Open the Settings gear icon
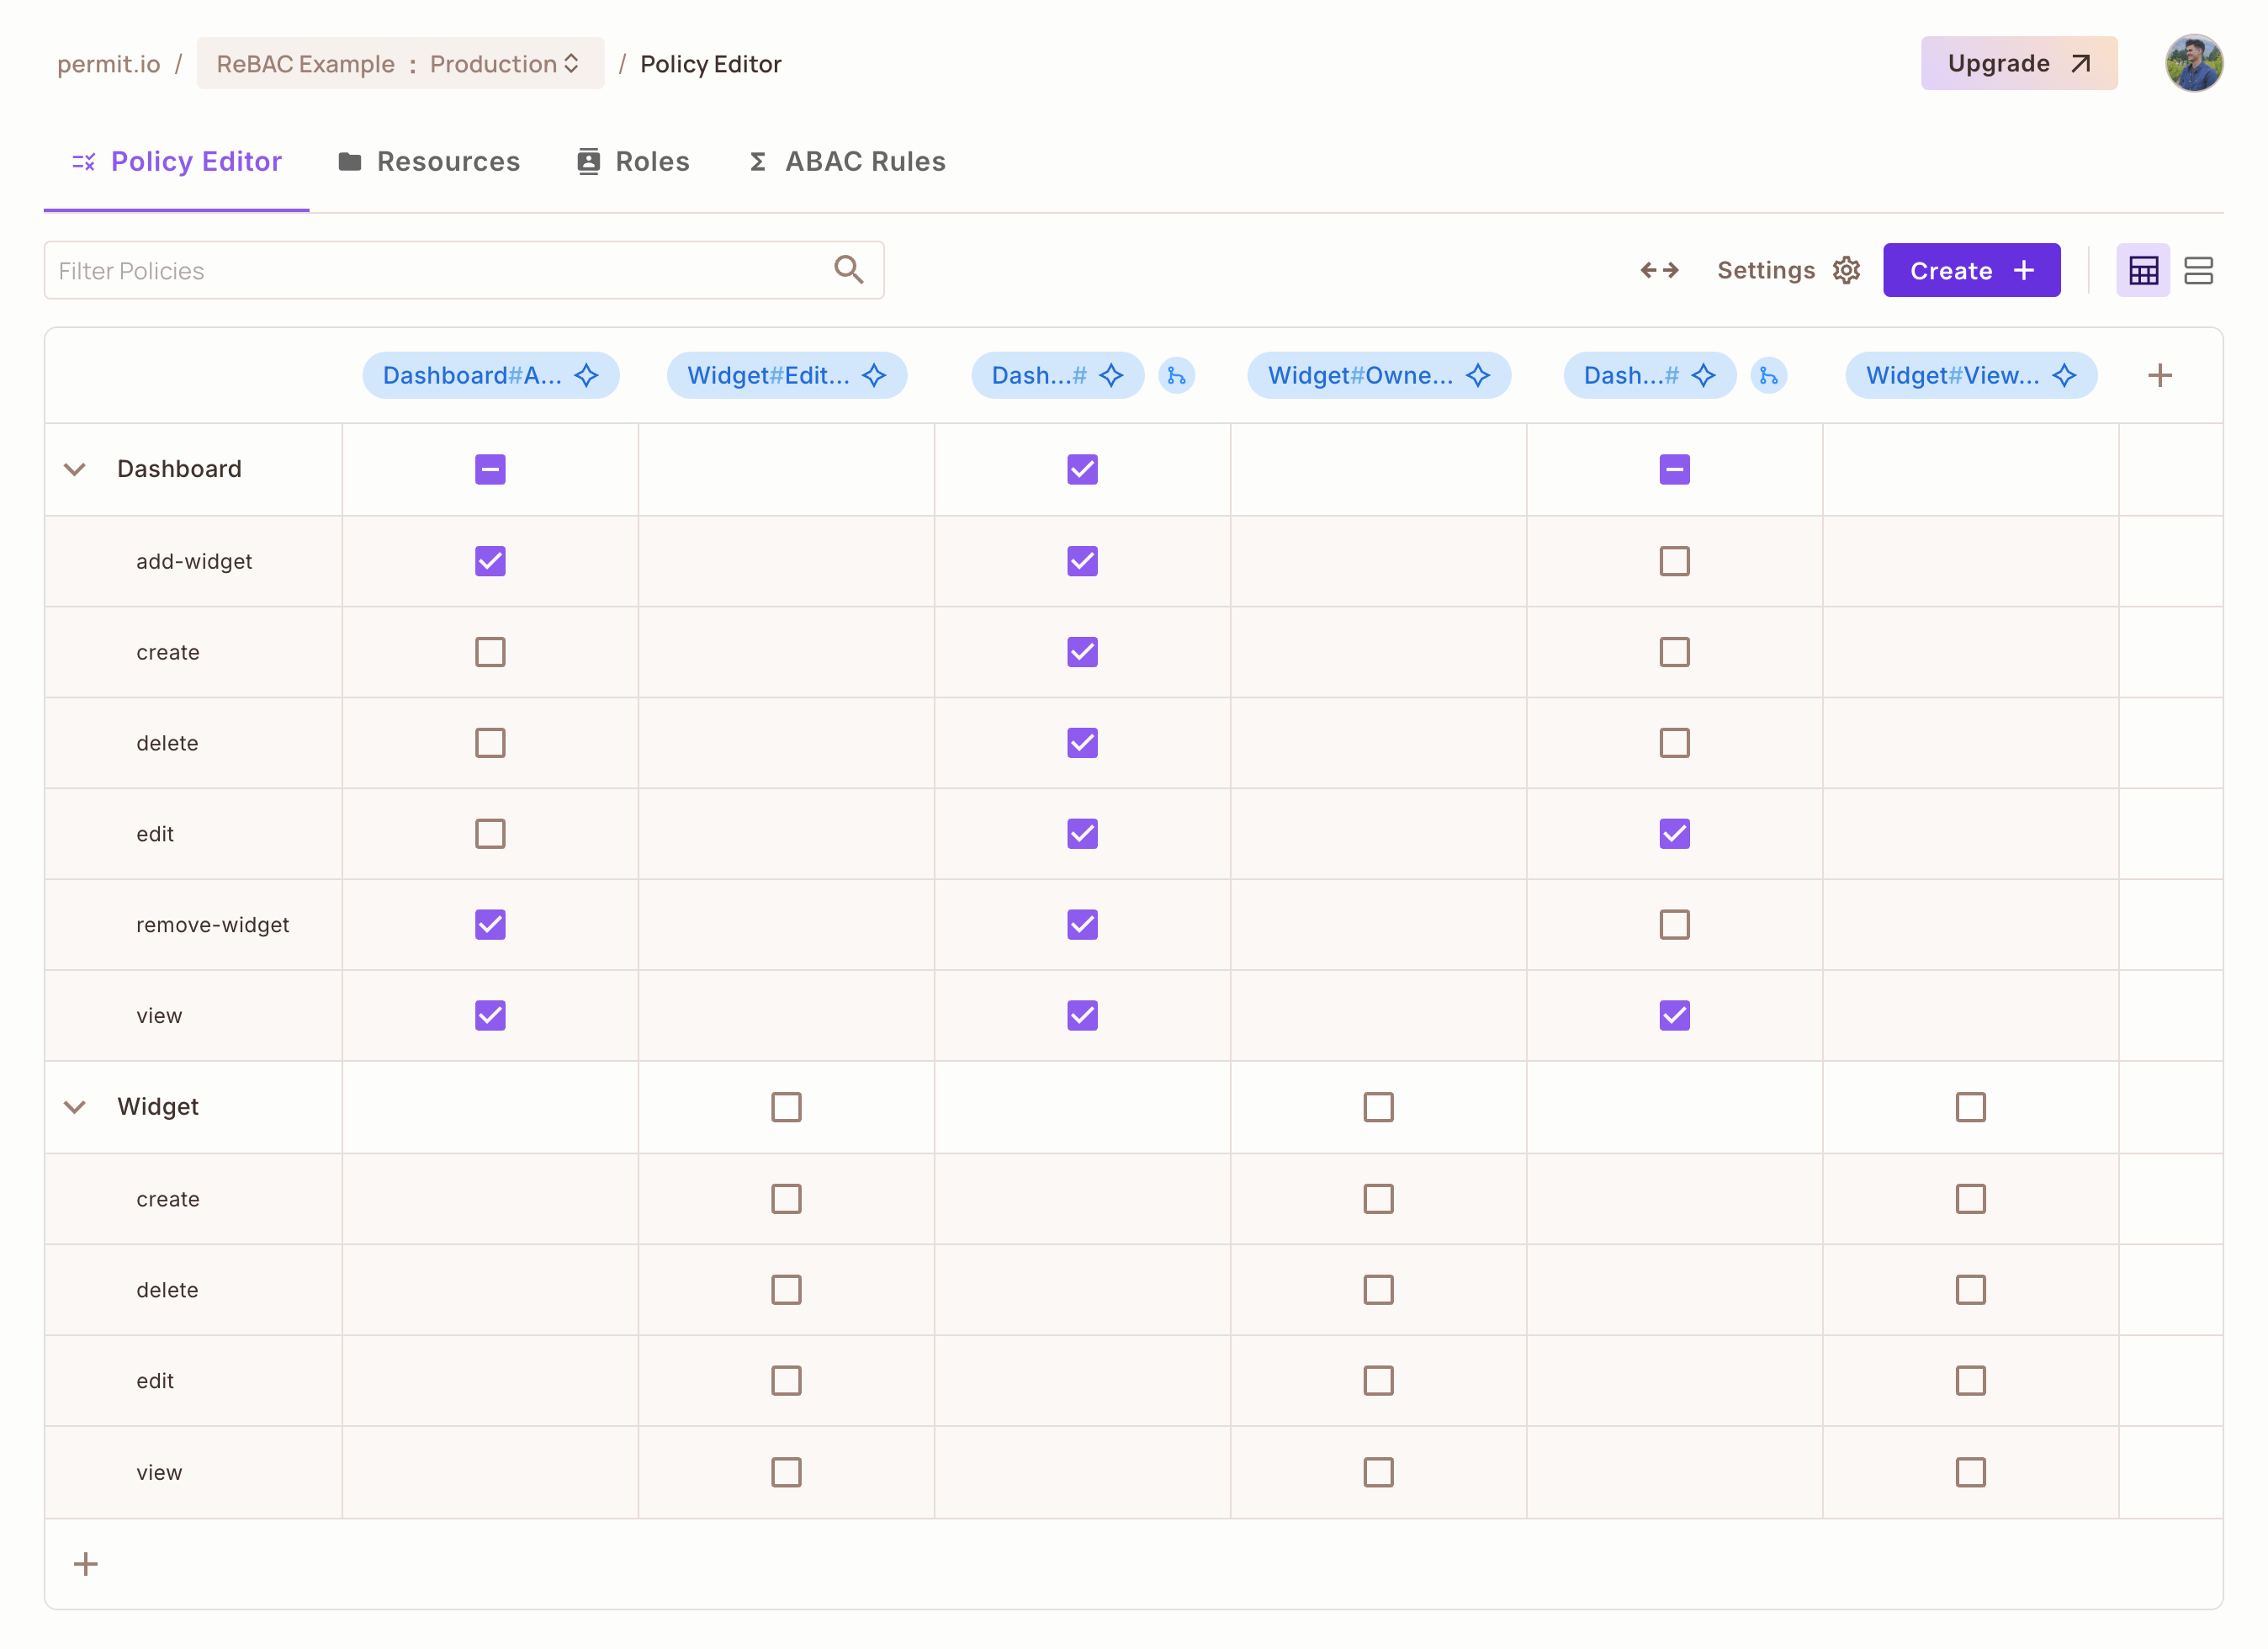Viewport: 2268px width, 1649px height. (x=1846, y=270)
